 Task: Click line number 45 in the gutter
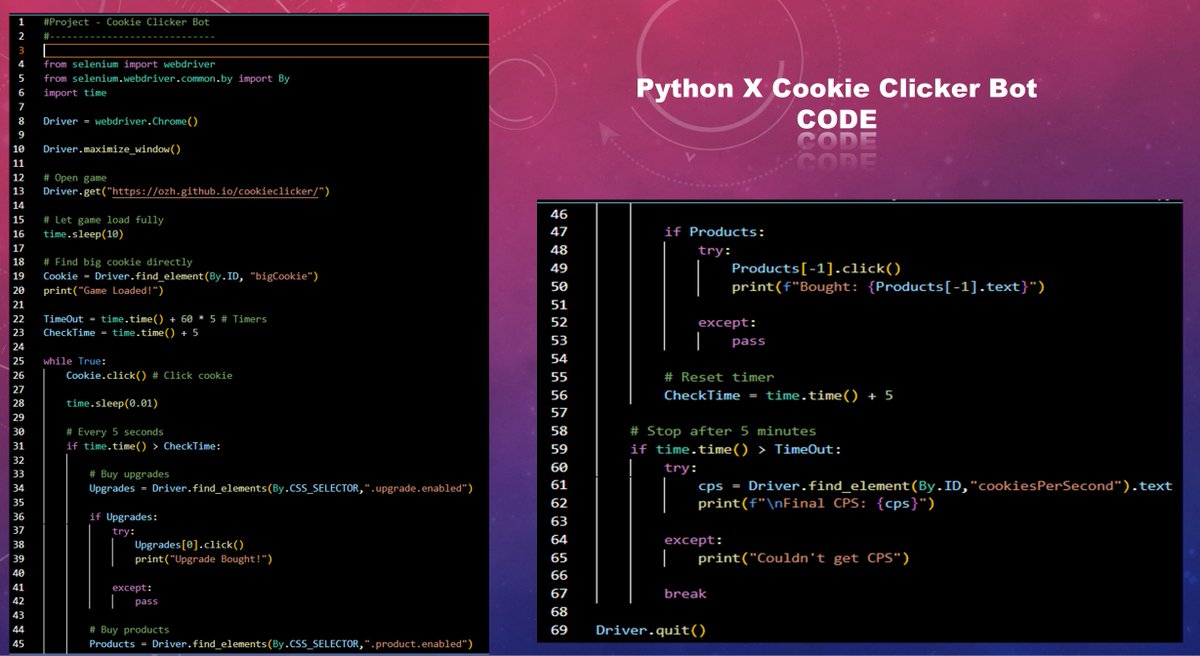click(x=19, y=644)
